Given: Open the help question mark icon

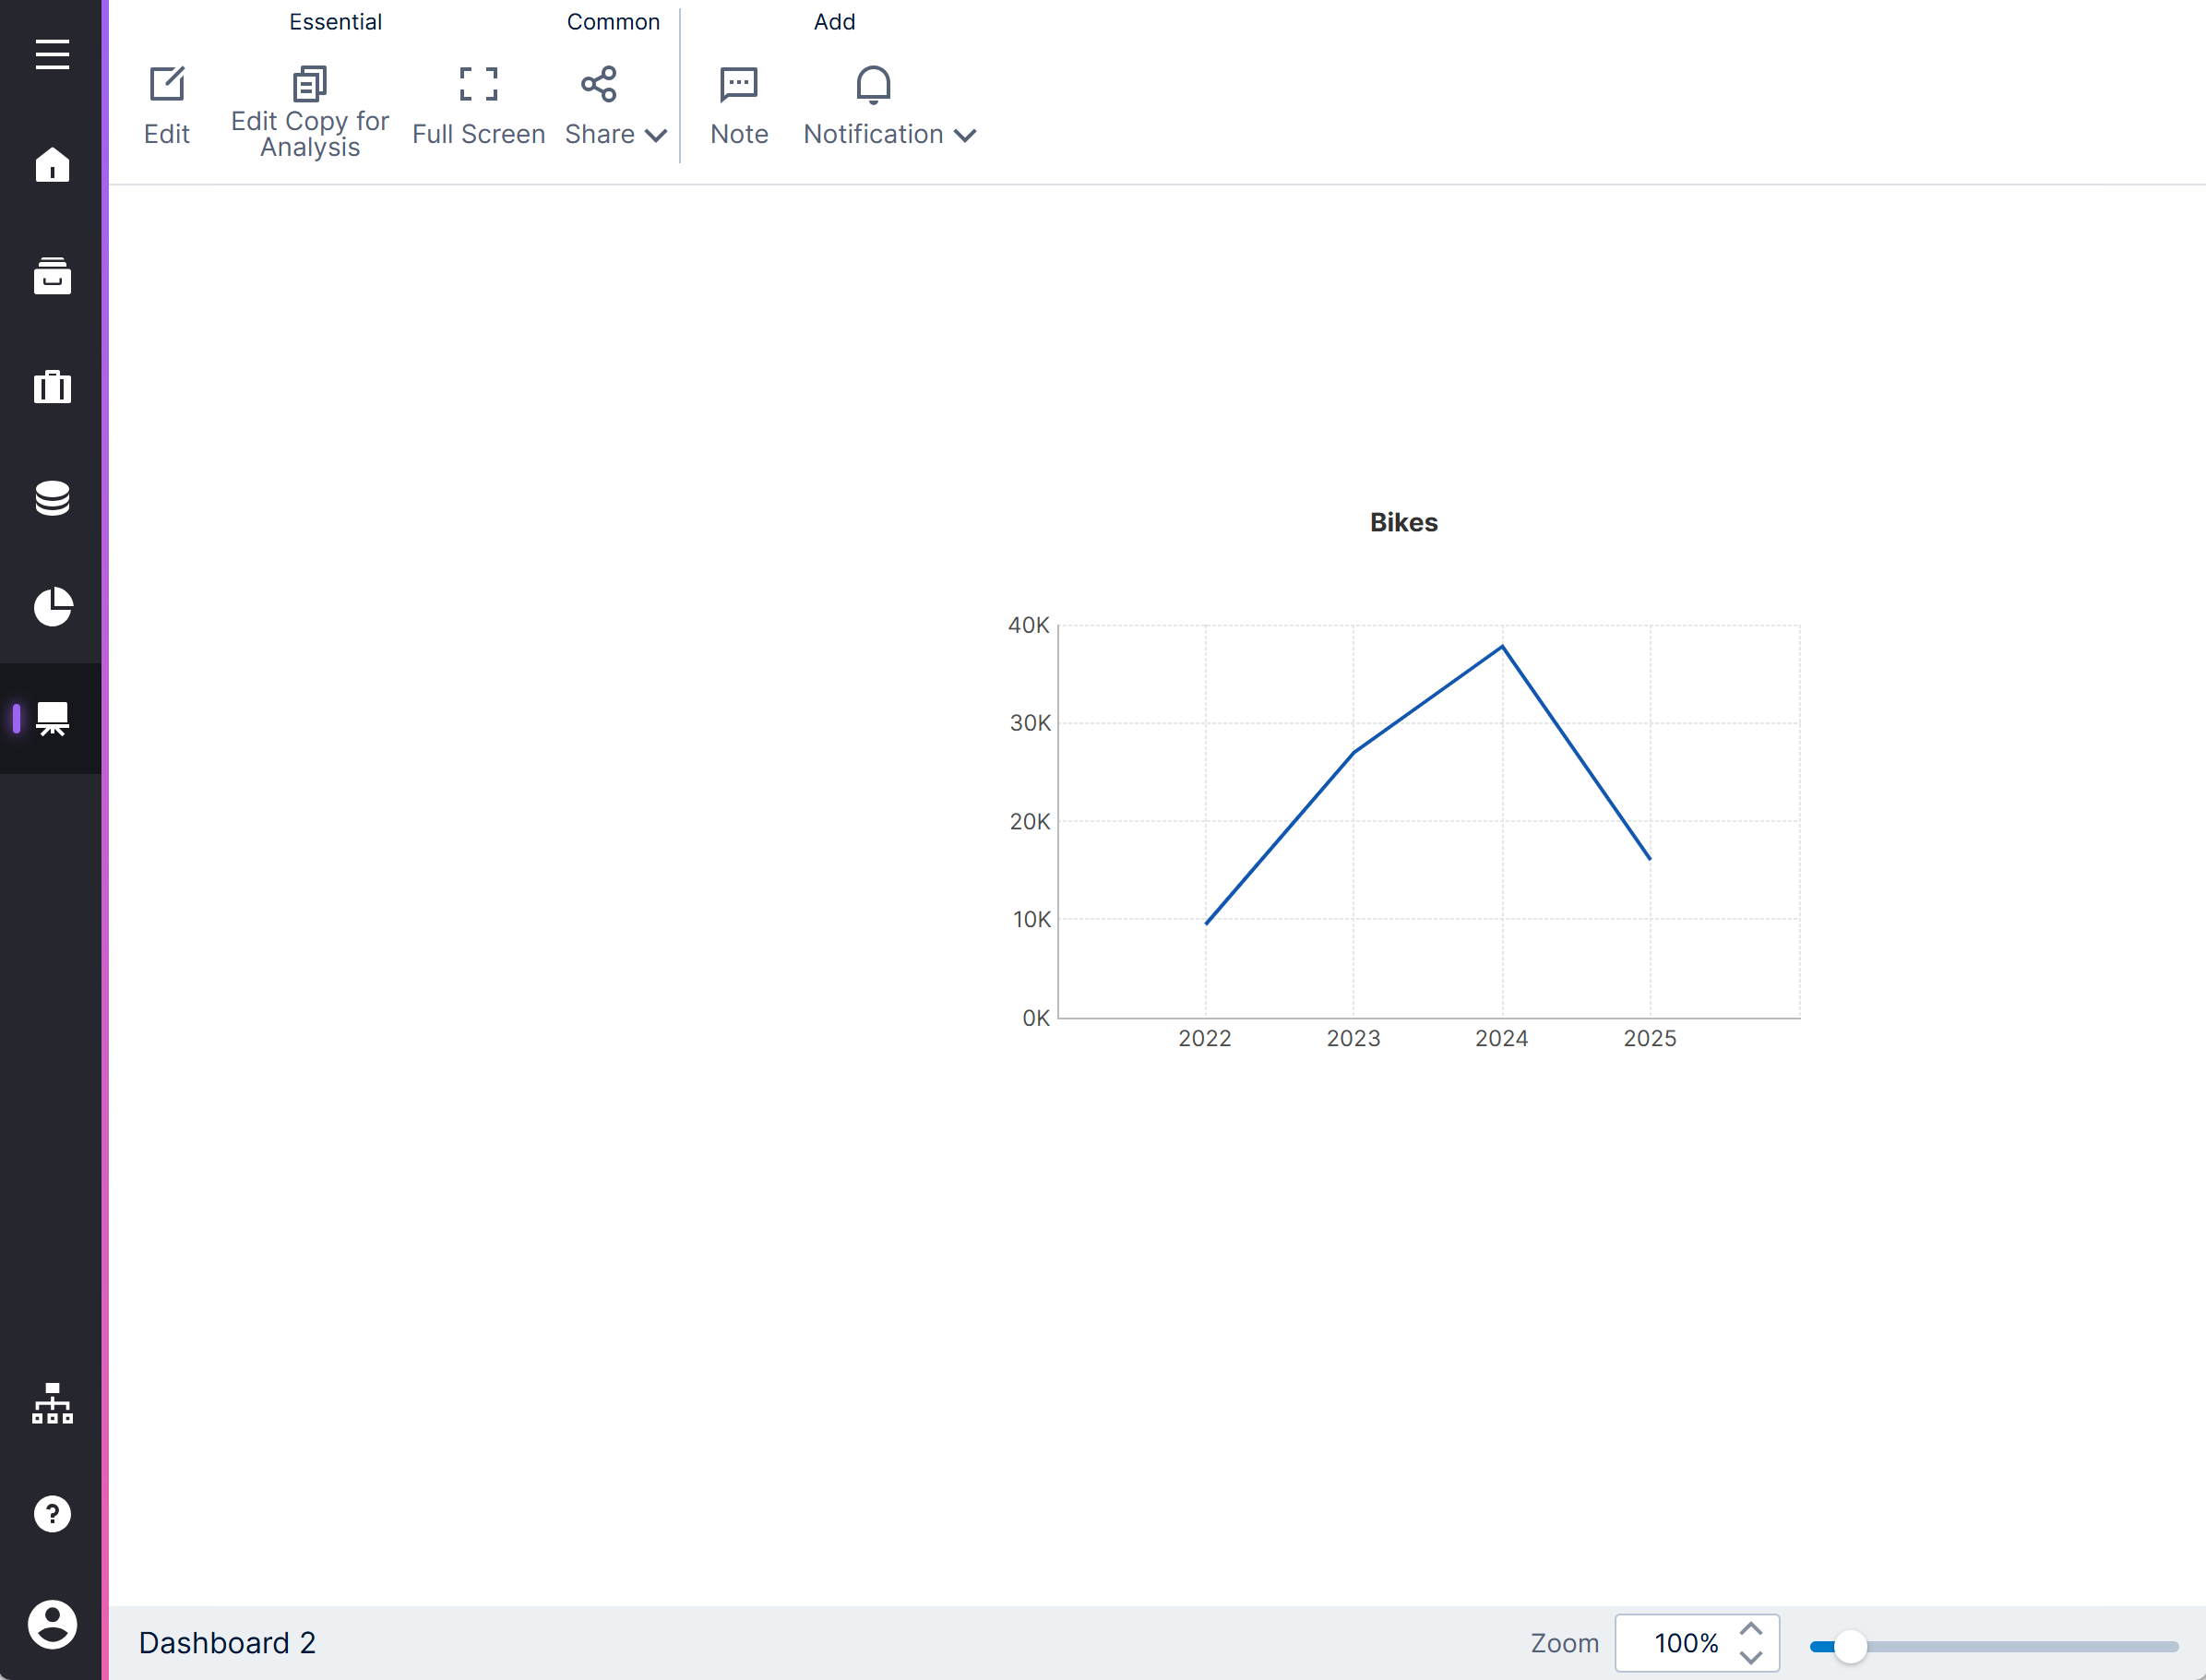Looking at the screenshot, I should [52, 1514].
